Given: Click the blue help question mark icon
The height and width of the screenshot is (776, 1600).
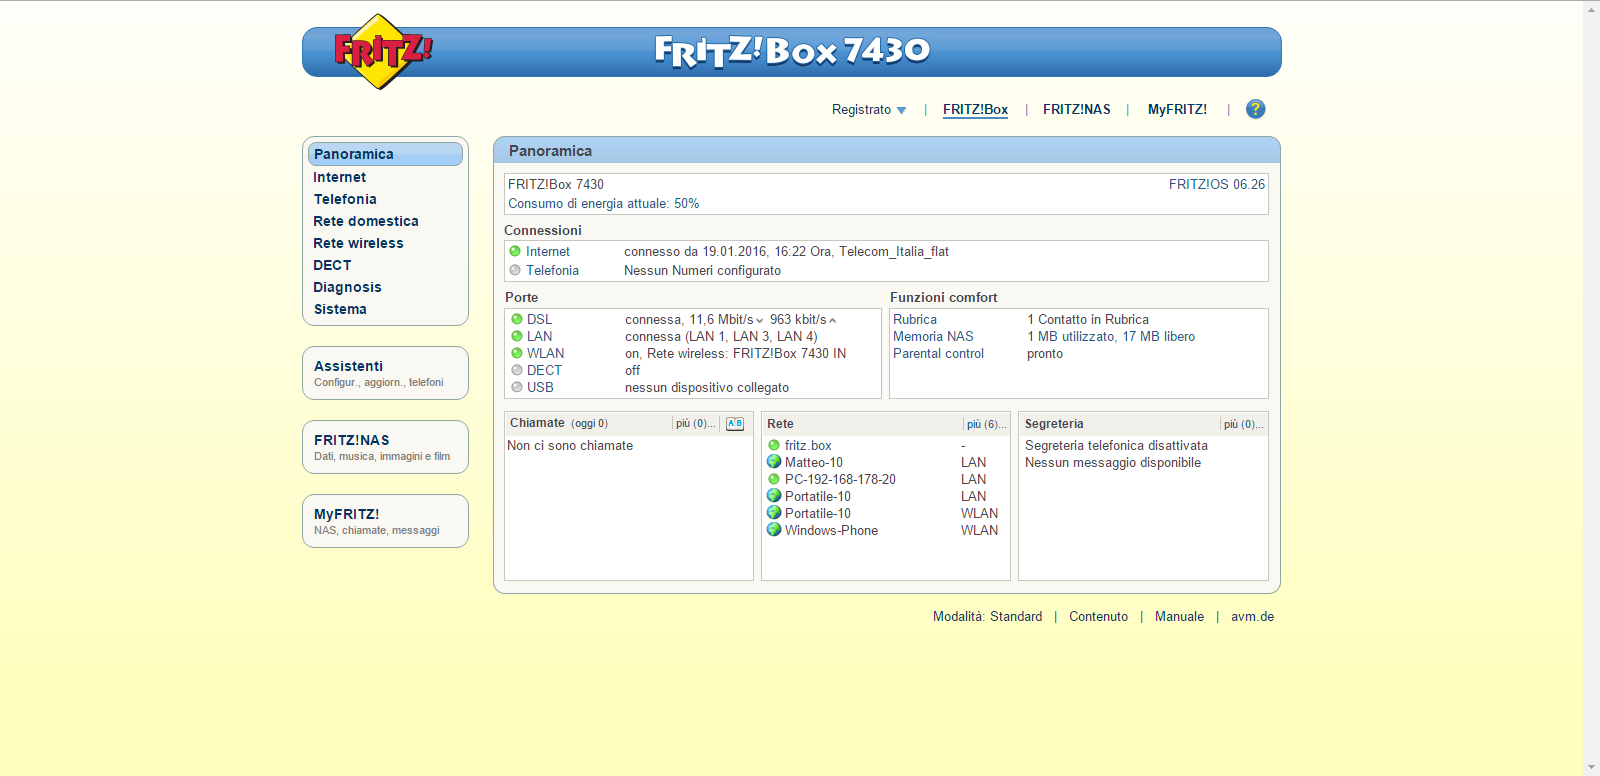Looking at the screenshot, I should point(1255,109).
